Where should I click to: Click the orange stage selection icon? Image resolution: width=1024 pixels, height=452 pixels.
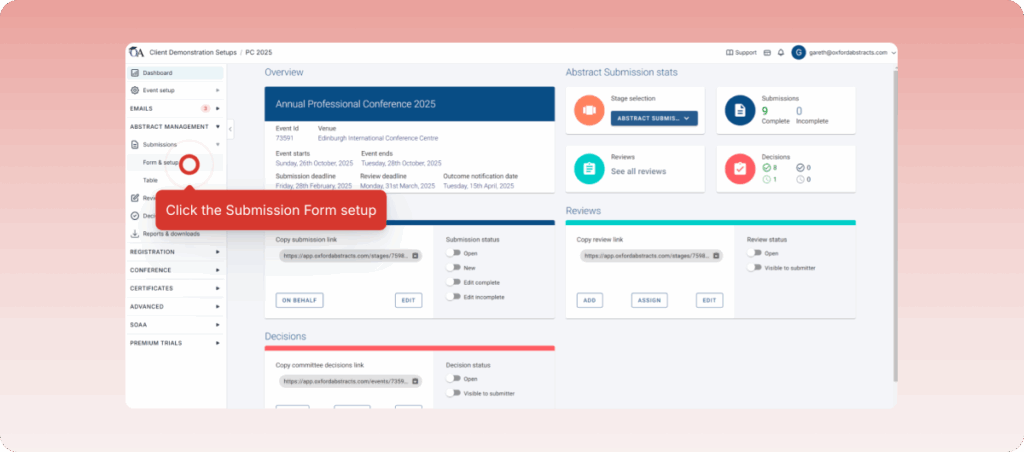coord(589,110)
